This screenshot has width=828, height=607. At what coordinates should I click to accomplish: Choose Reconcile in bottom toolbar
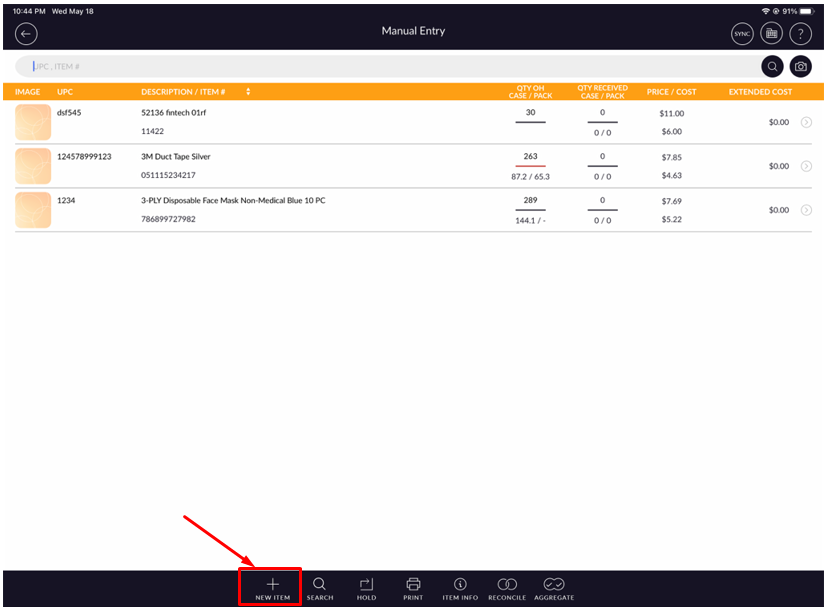point(507,588)
